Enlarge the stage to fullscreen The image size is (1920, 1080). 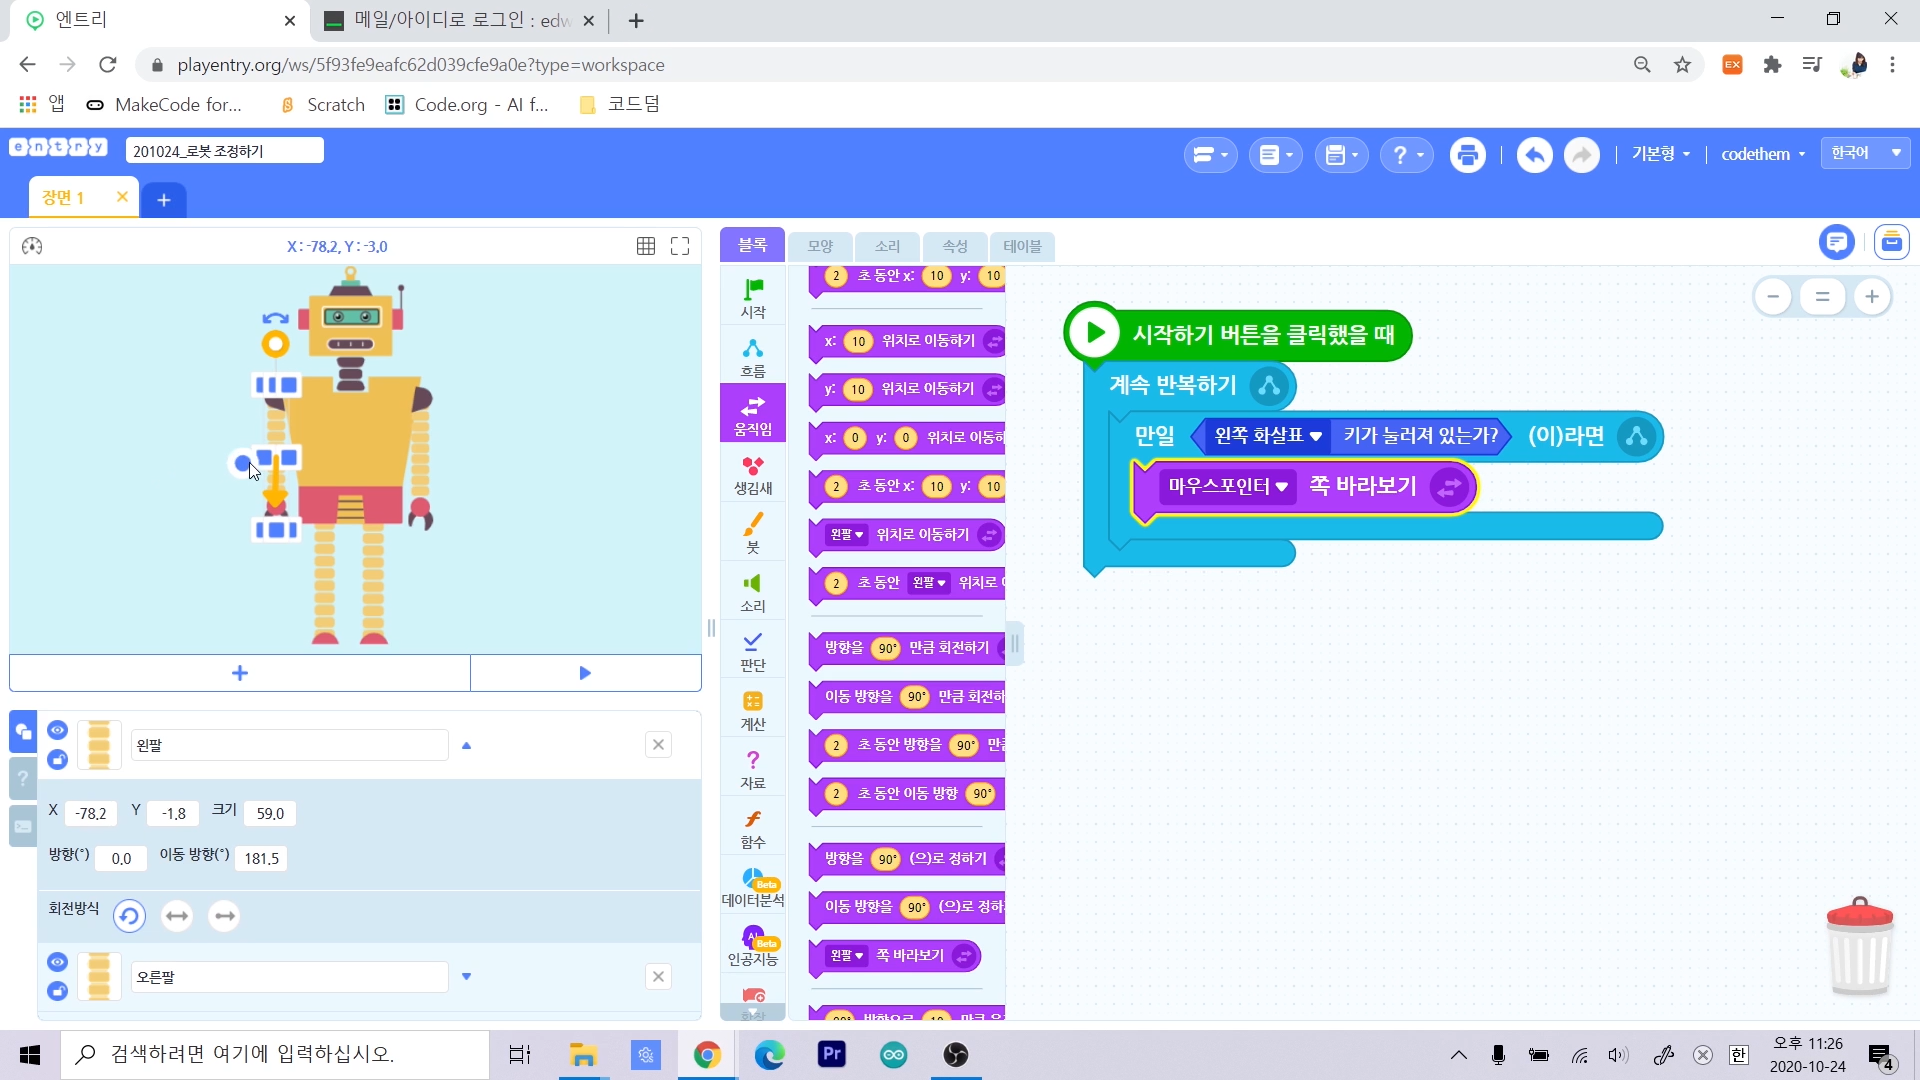point(680,246)
